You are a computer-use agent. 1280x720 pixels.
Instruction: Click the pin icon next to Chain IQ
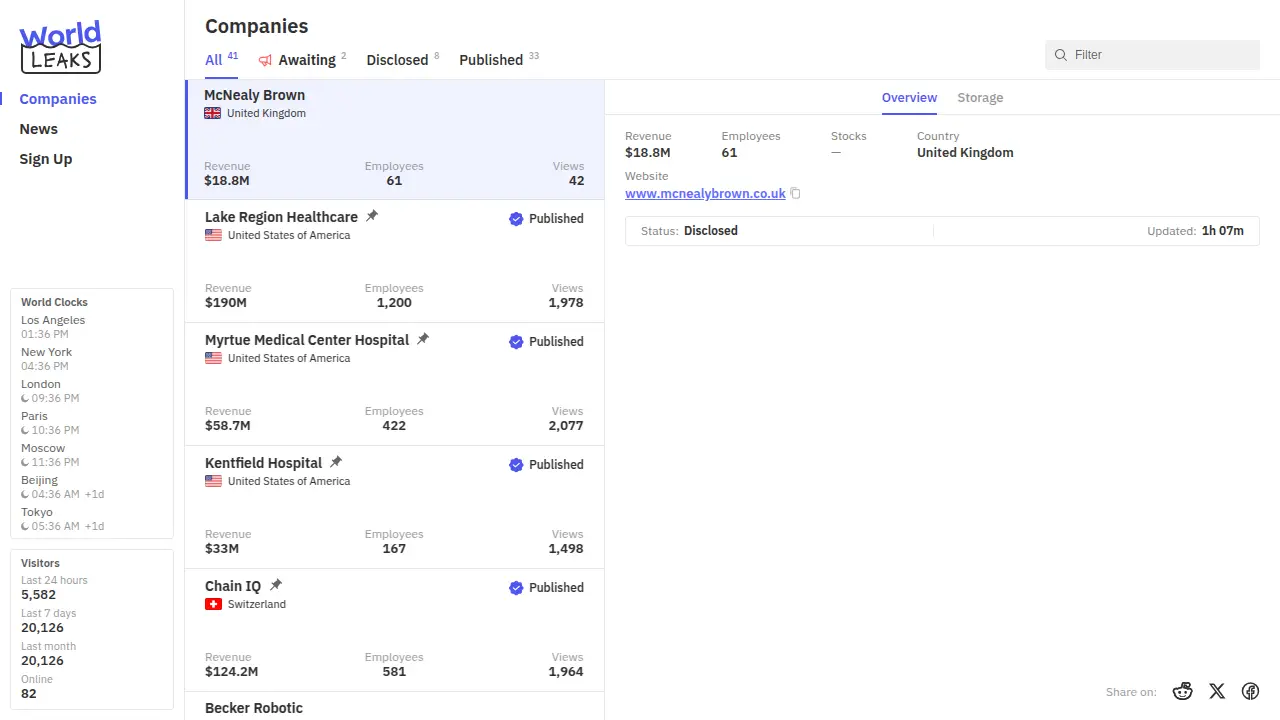[276, 585]
